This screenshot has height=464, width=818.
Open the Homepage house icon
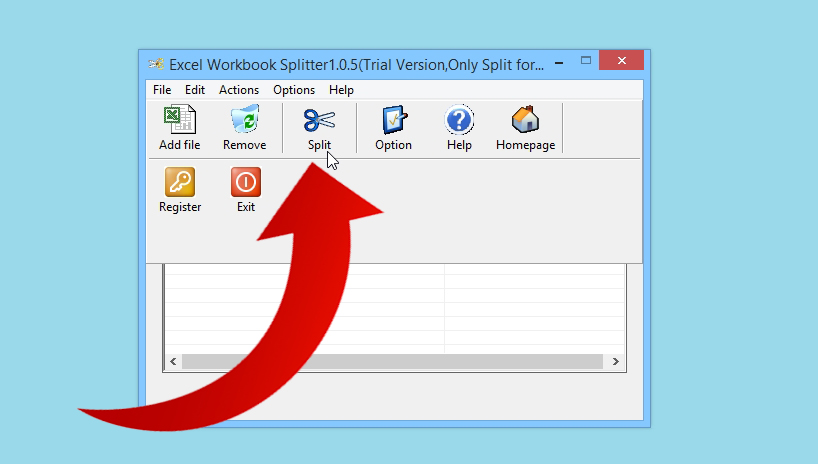point(525,120)
